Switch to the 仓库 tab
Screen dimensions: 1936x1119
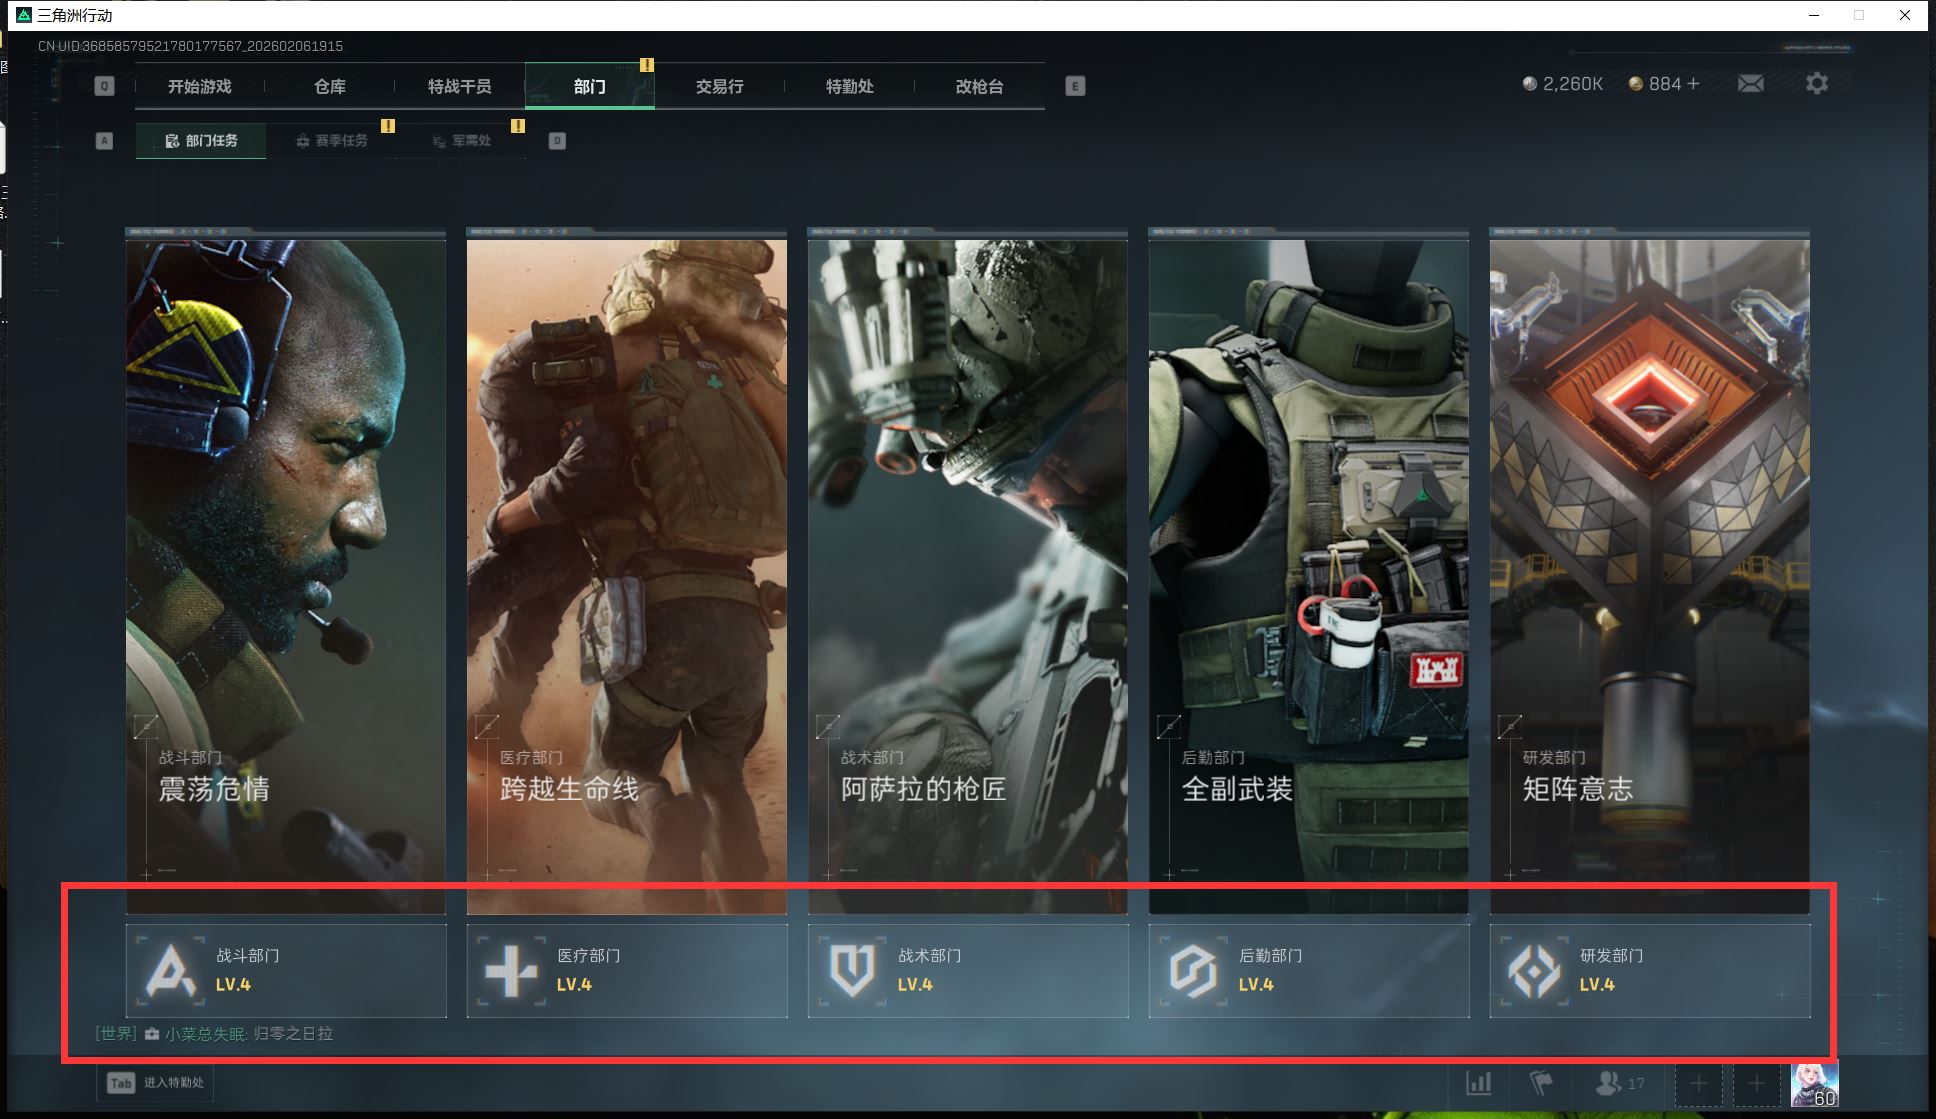click(330, 87)
